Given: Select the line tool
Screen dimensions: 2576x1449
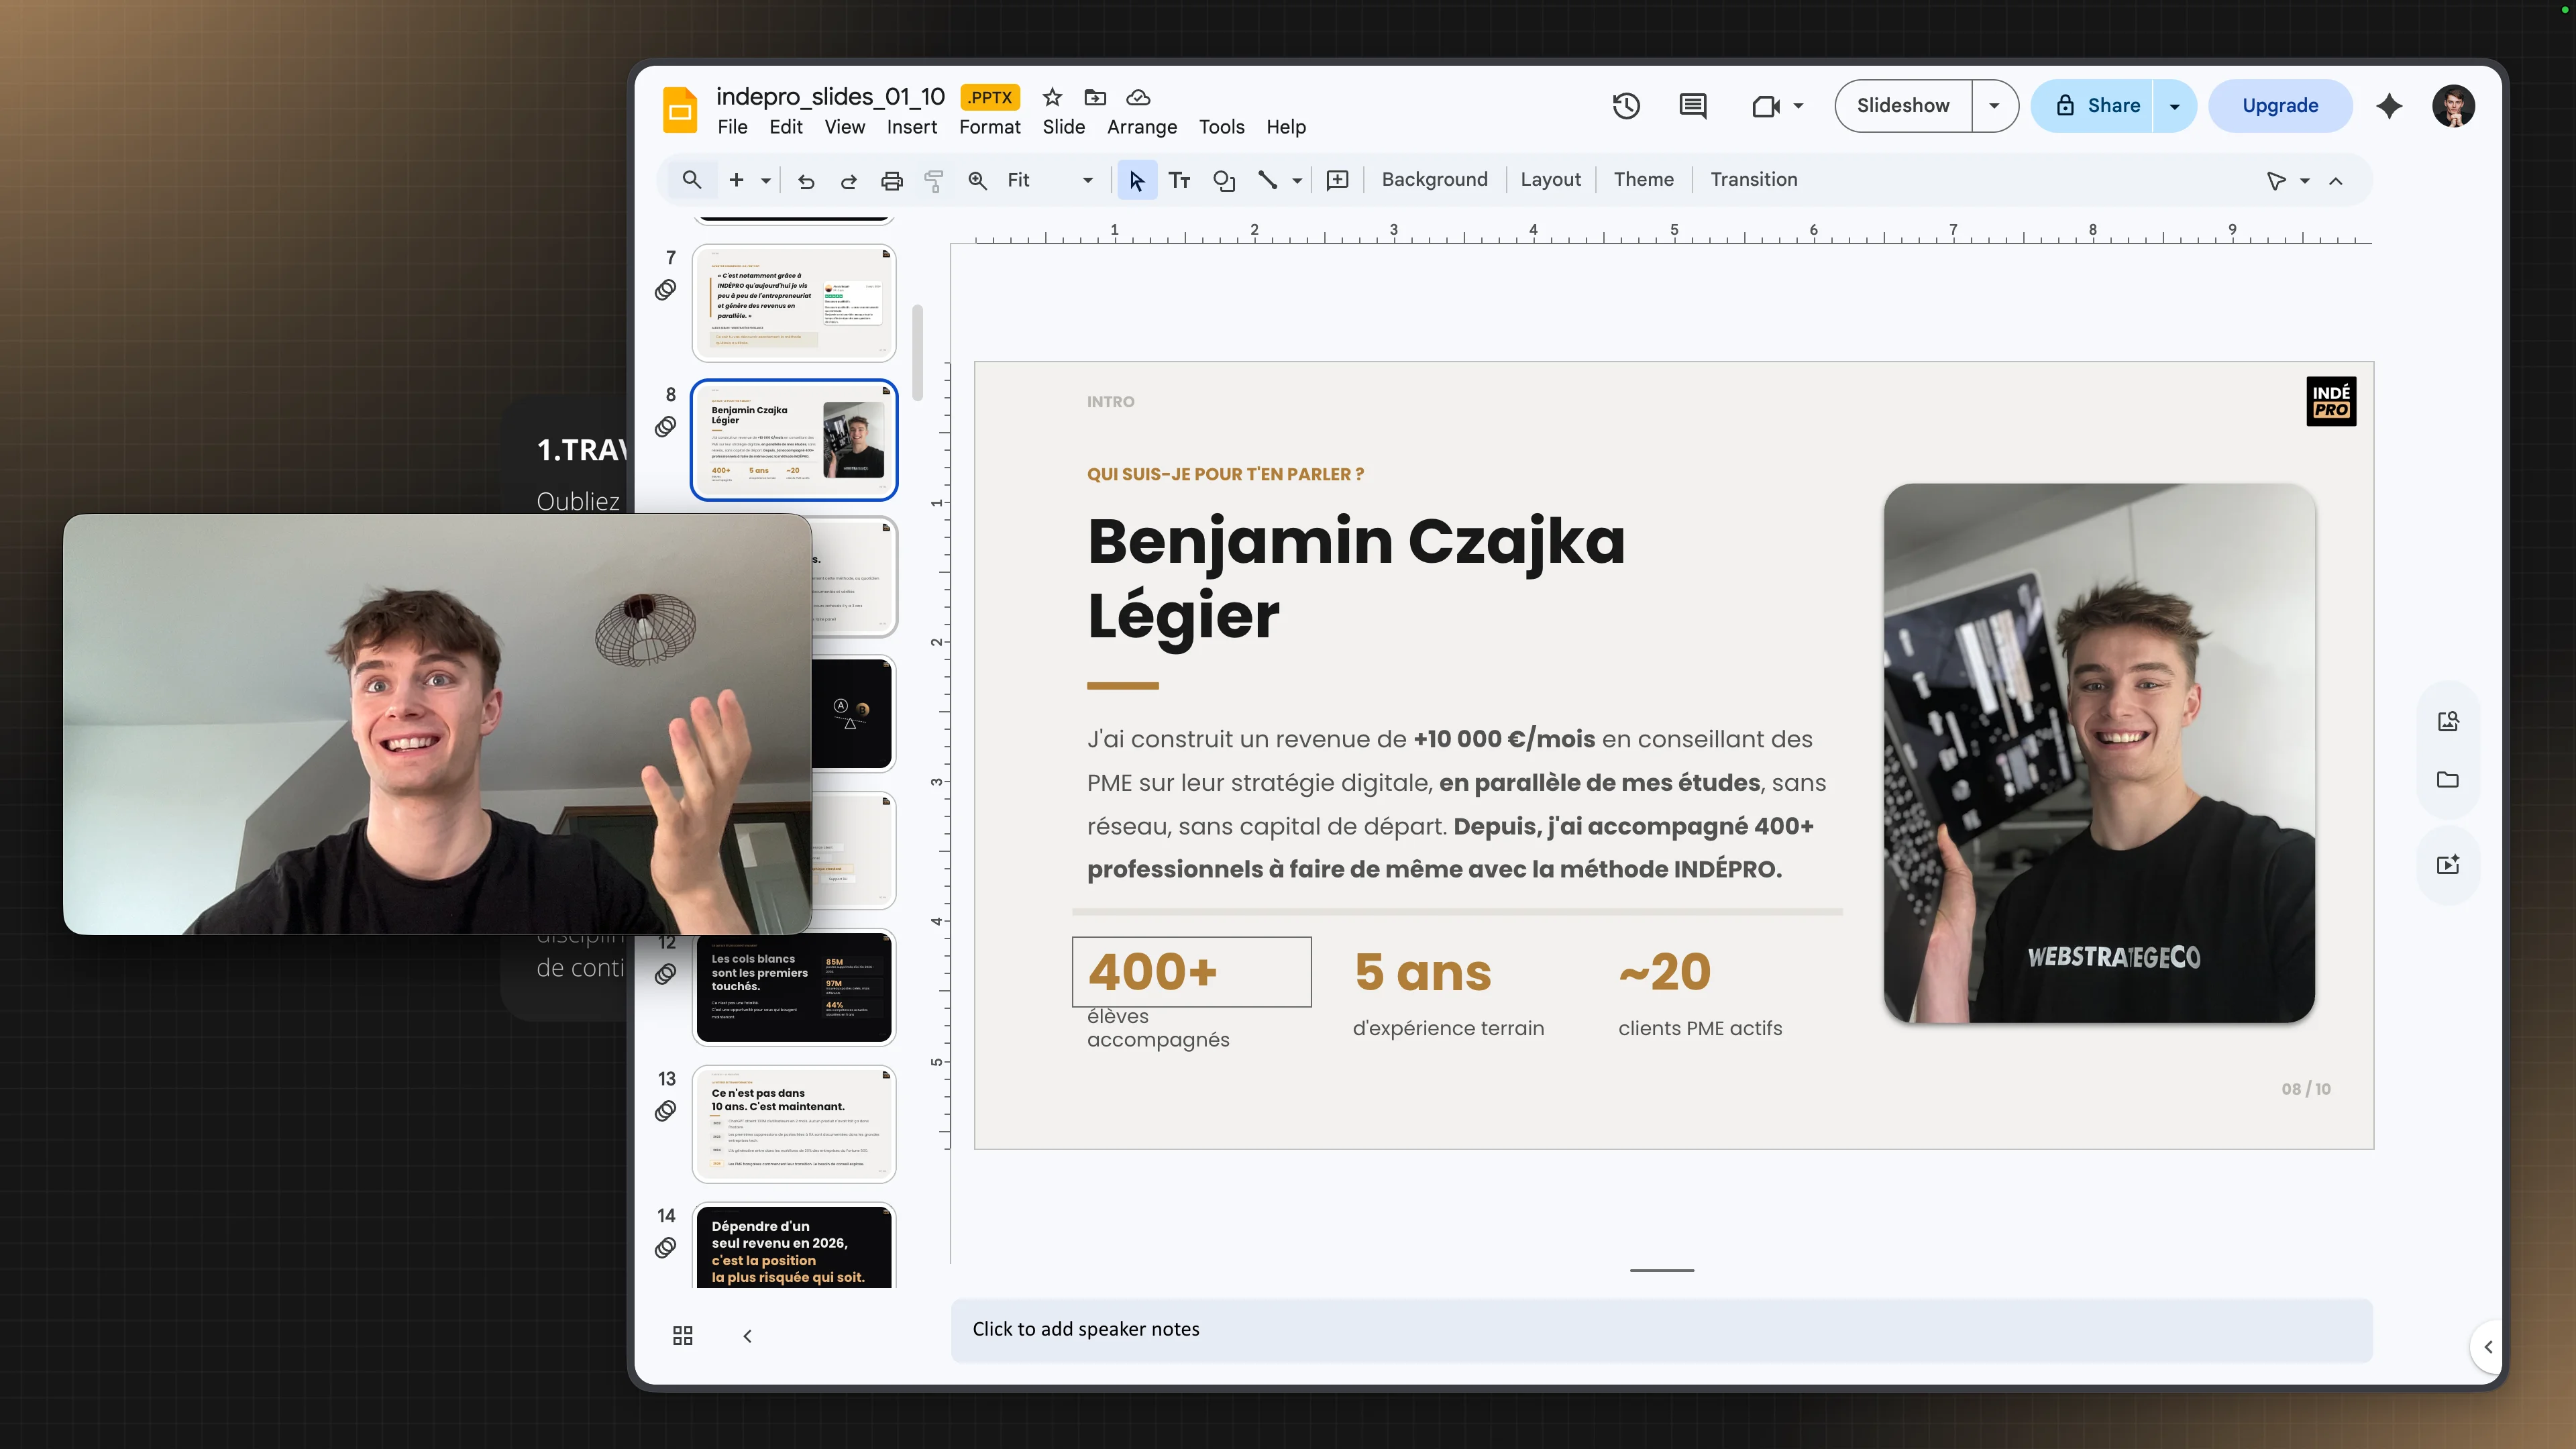Looking at the screenshot, I should pyautogui.click(x=1267, y=180).
